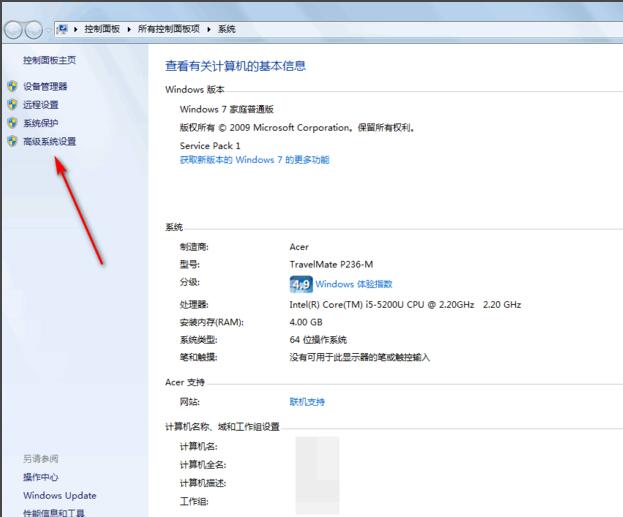Click the shield icon beside 设备管理器
The image size is (623, 517).
(x=12, y=87)
